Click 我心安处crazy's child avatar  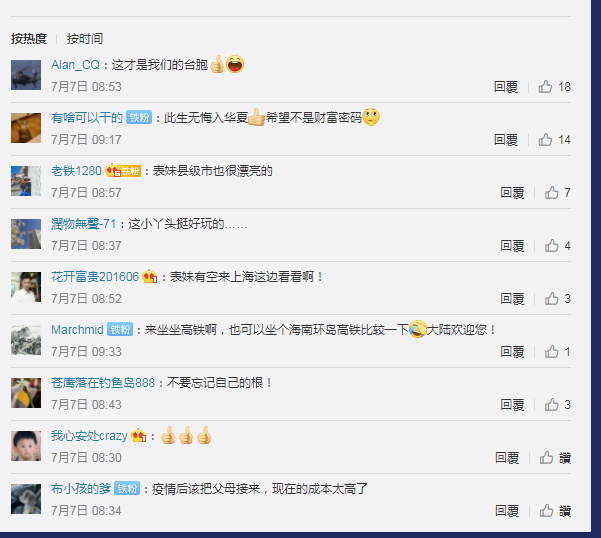[26, 446]
